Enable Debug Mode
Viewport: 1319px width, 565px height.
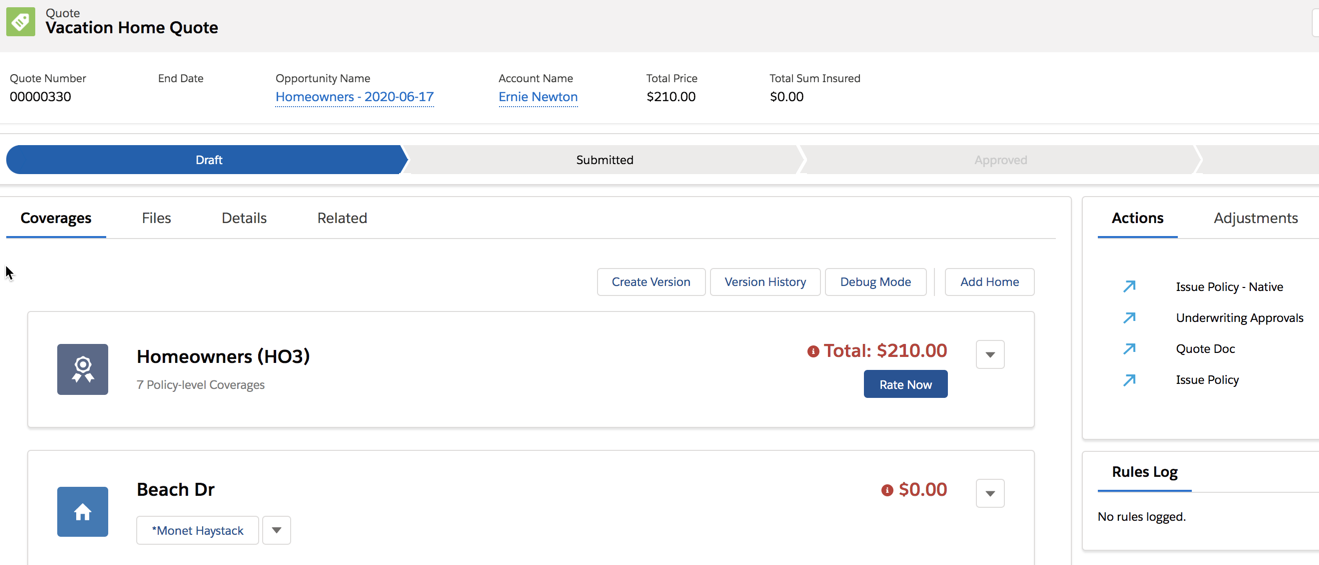click(875, 282)
